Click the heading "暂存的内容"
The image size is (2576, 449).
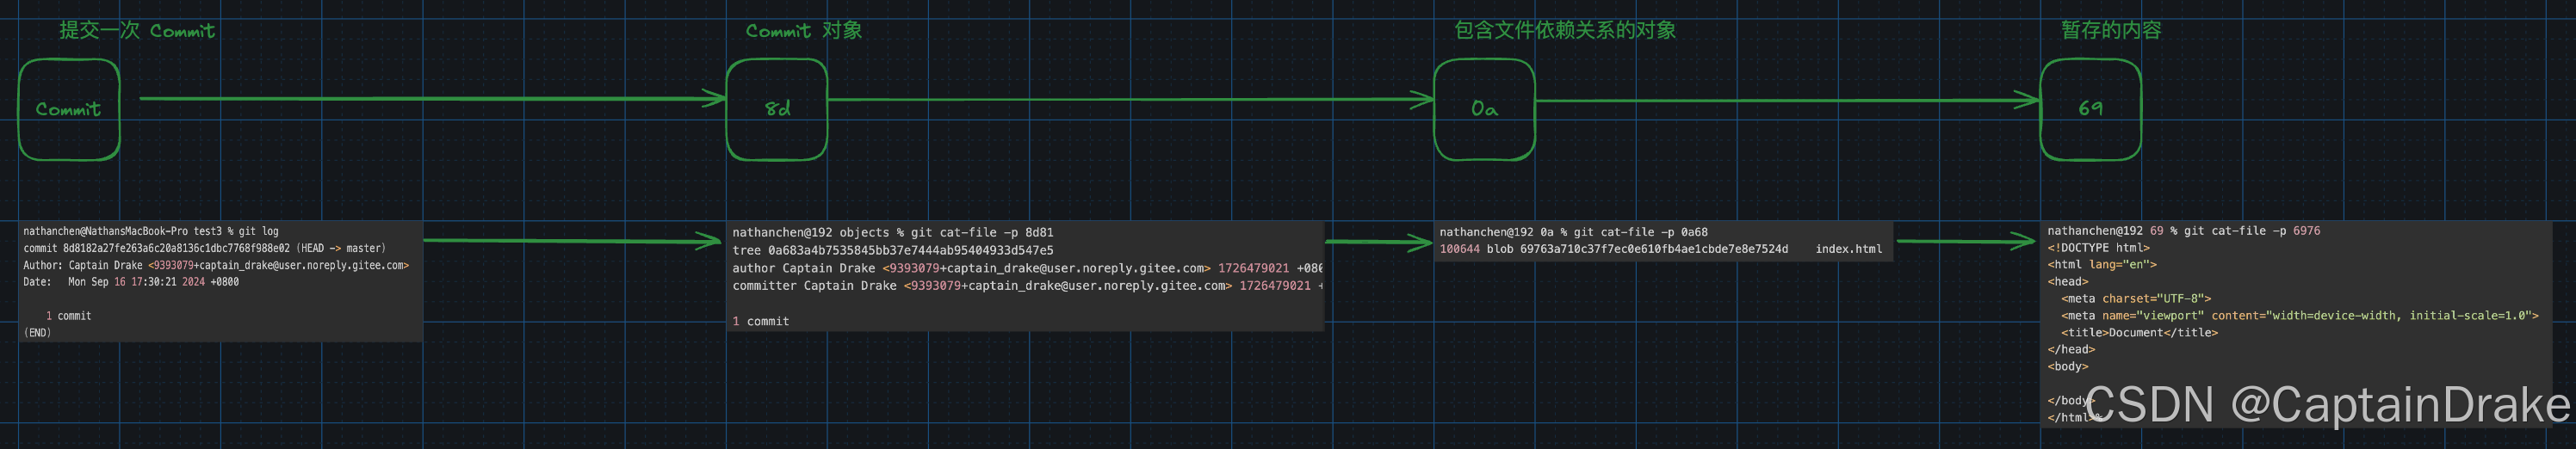pos(2111,30)
